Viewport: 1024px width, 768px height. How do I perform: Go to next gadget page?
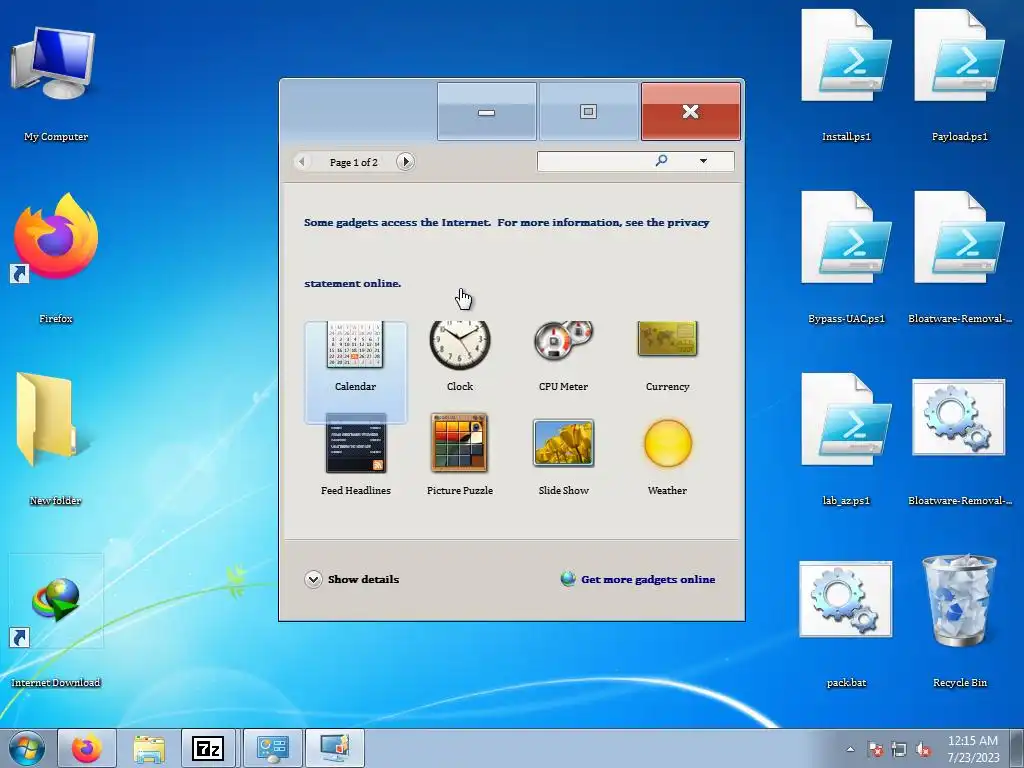pyautogui.click(x=405, y=161)
